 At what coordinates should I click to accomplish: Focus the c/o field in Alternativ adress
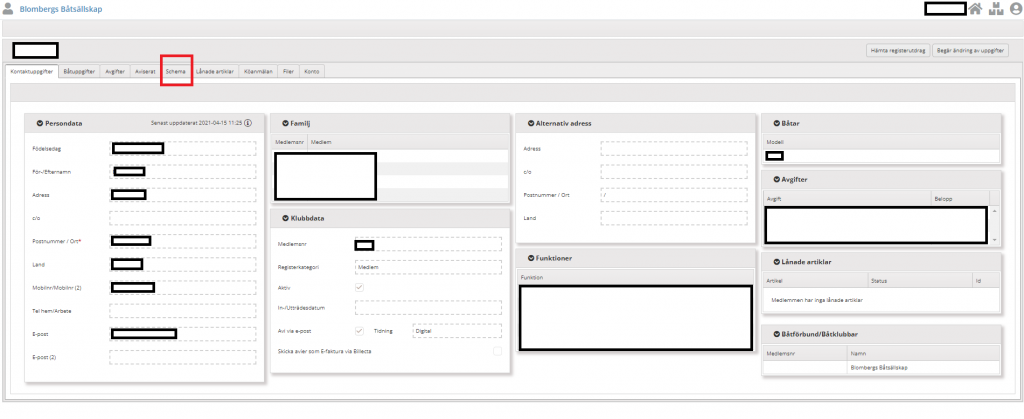[x=674, y=172]
